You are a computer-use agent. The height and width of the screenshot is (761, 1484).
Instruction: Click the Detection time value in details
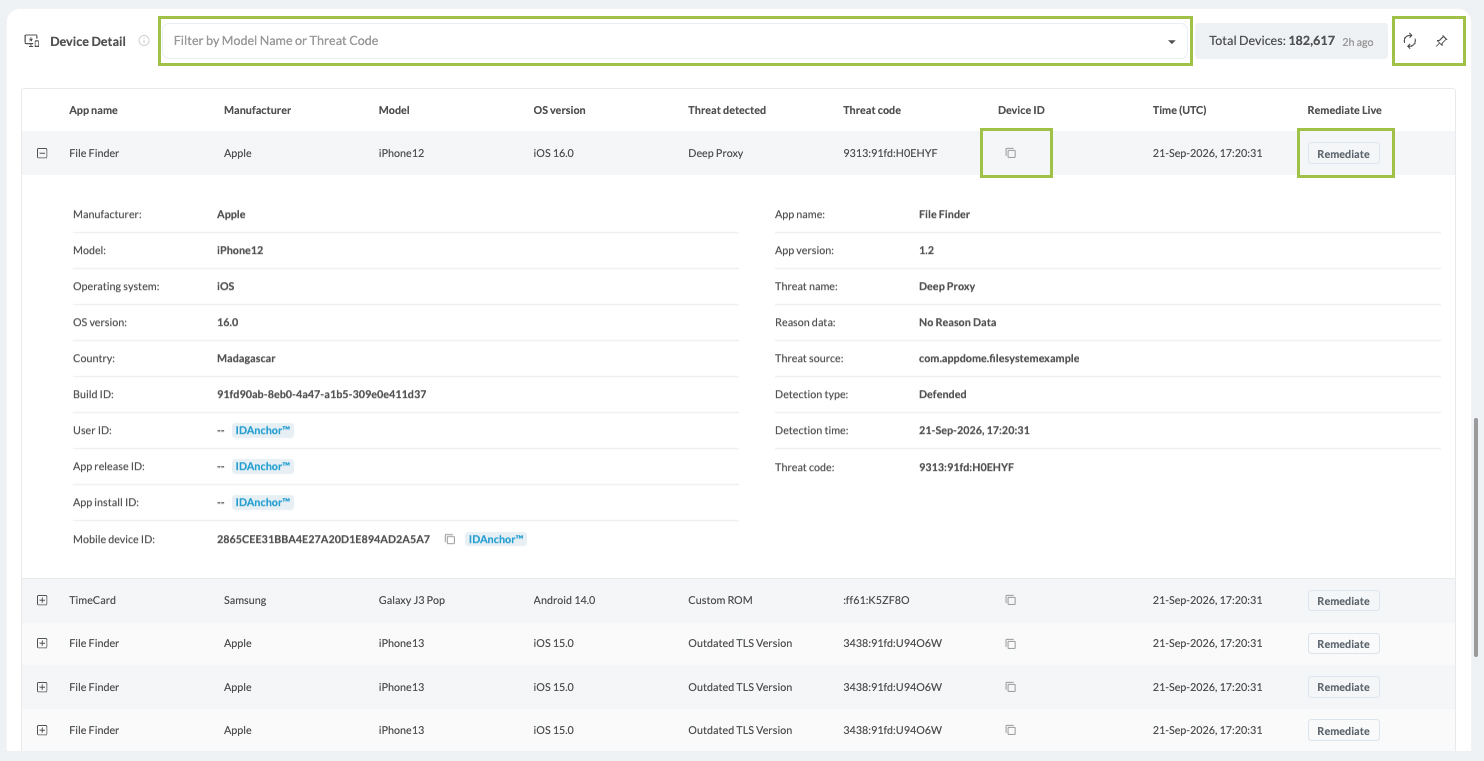[974, 430]
